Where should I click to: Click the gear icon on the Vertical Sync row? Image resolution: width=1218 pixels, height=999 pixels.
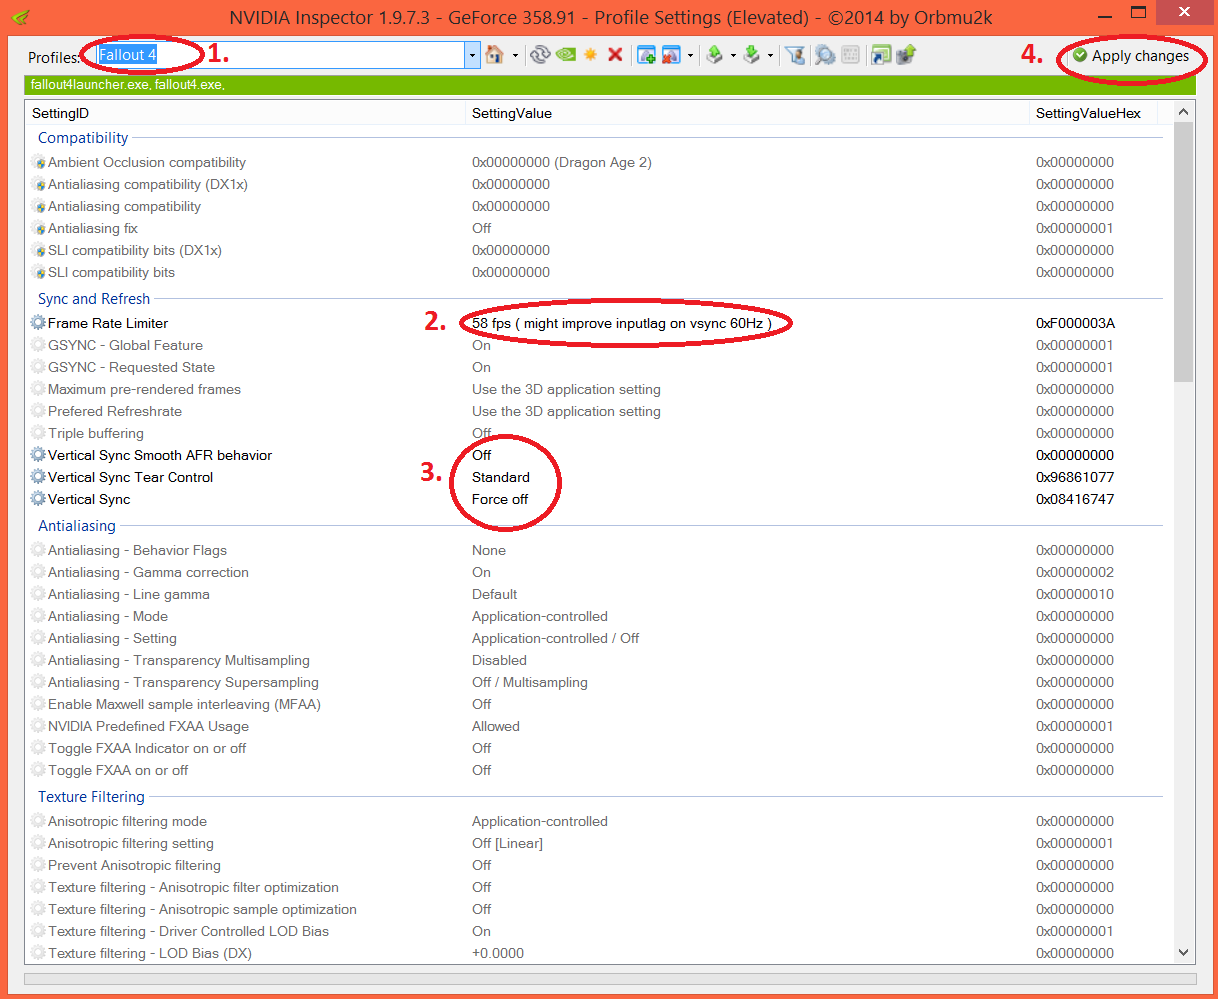38,499
